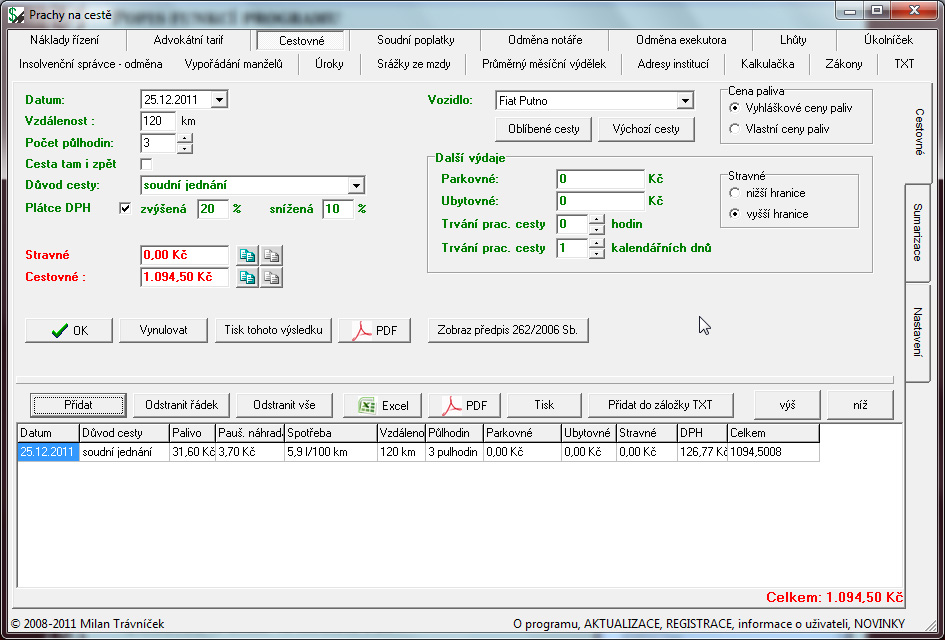This screenshot has height=640, width=945.
Task: Click the gray copy icon next to Stravné
Action: point(270,256)
